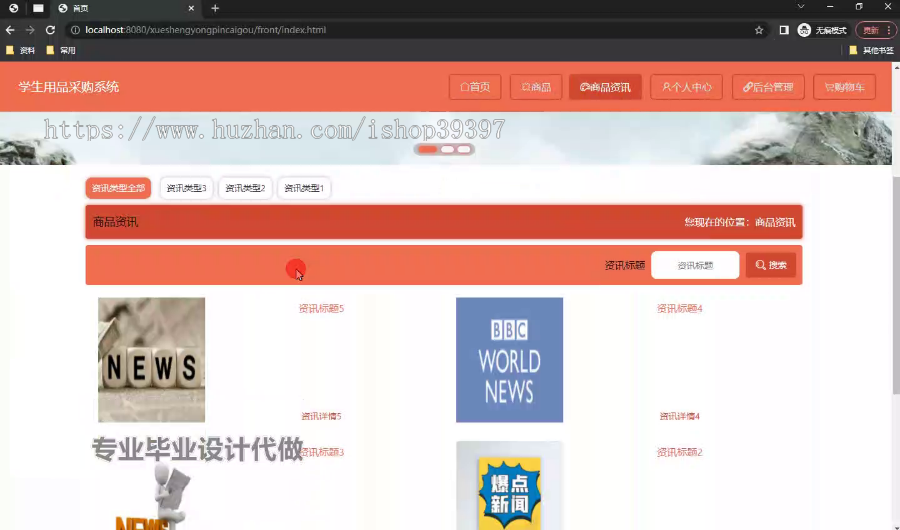Filter by 资讯类型2
Screen dimensions: 900x530
[245, 188]
